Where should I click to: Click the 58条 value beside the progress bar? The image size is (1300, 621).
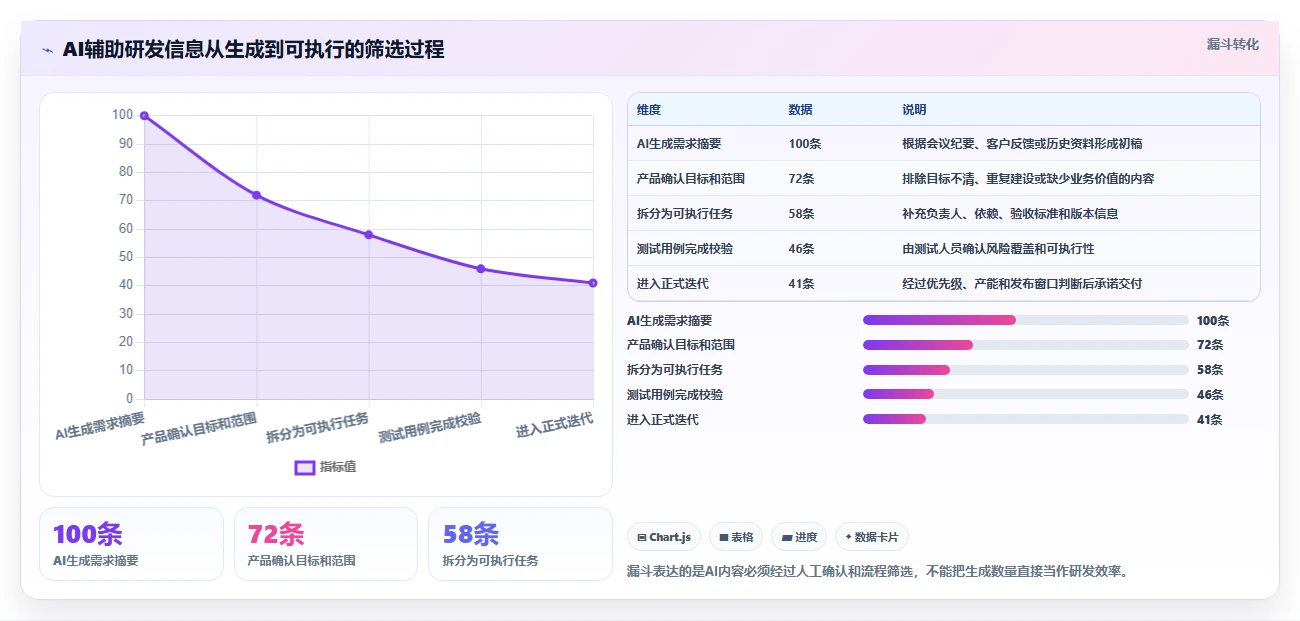(x=1210, y=370)
